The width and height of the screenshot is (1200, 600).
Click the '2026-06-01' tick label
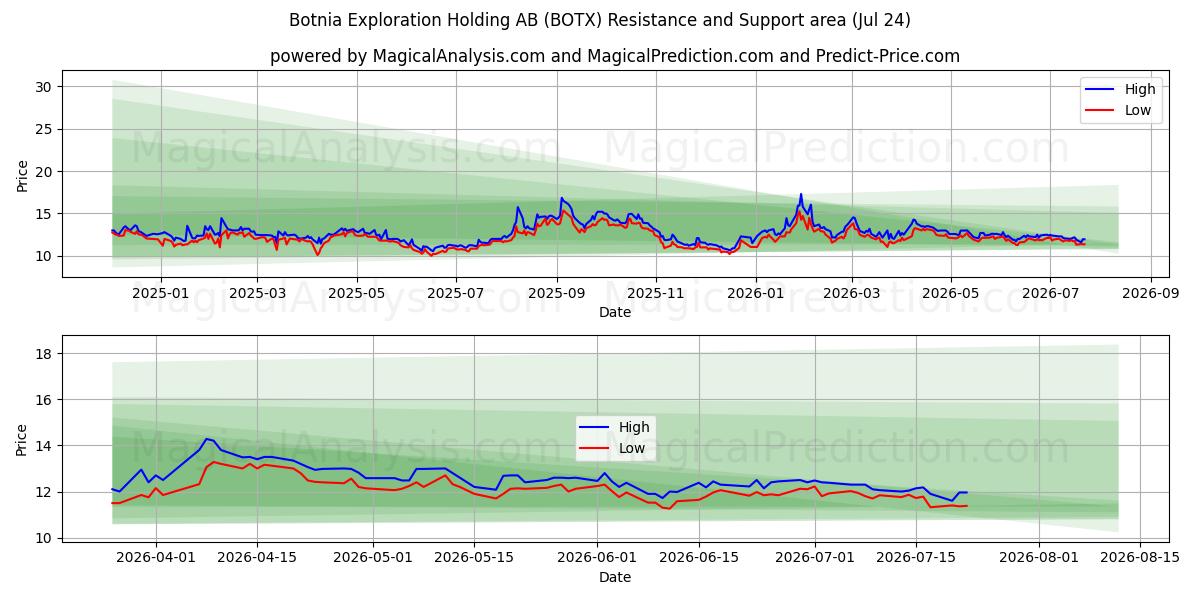point(596,559)
